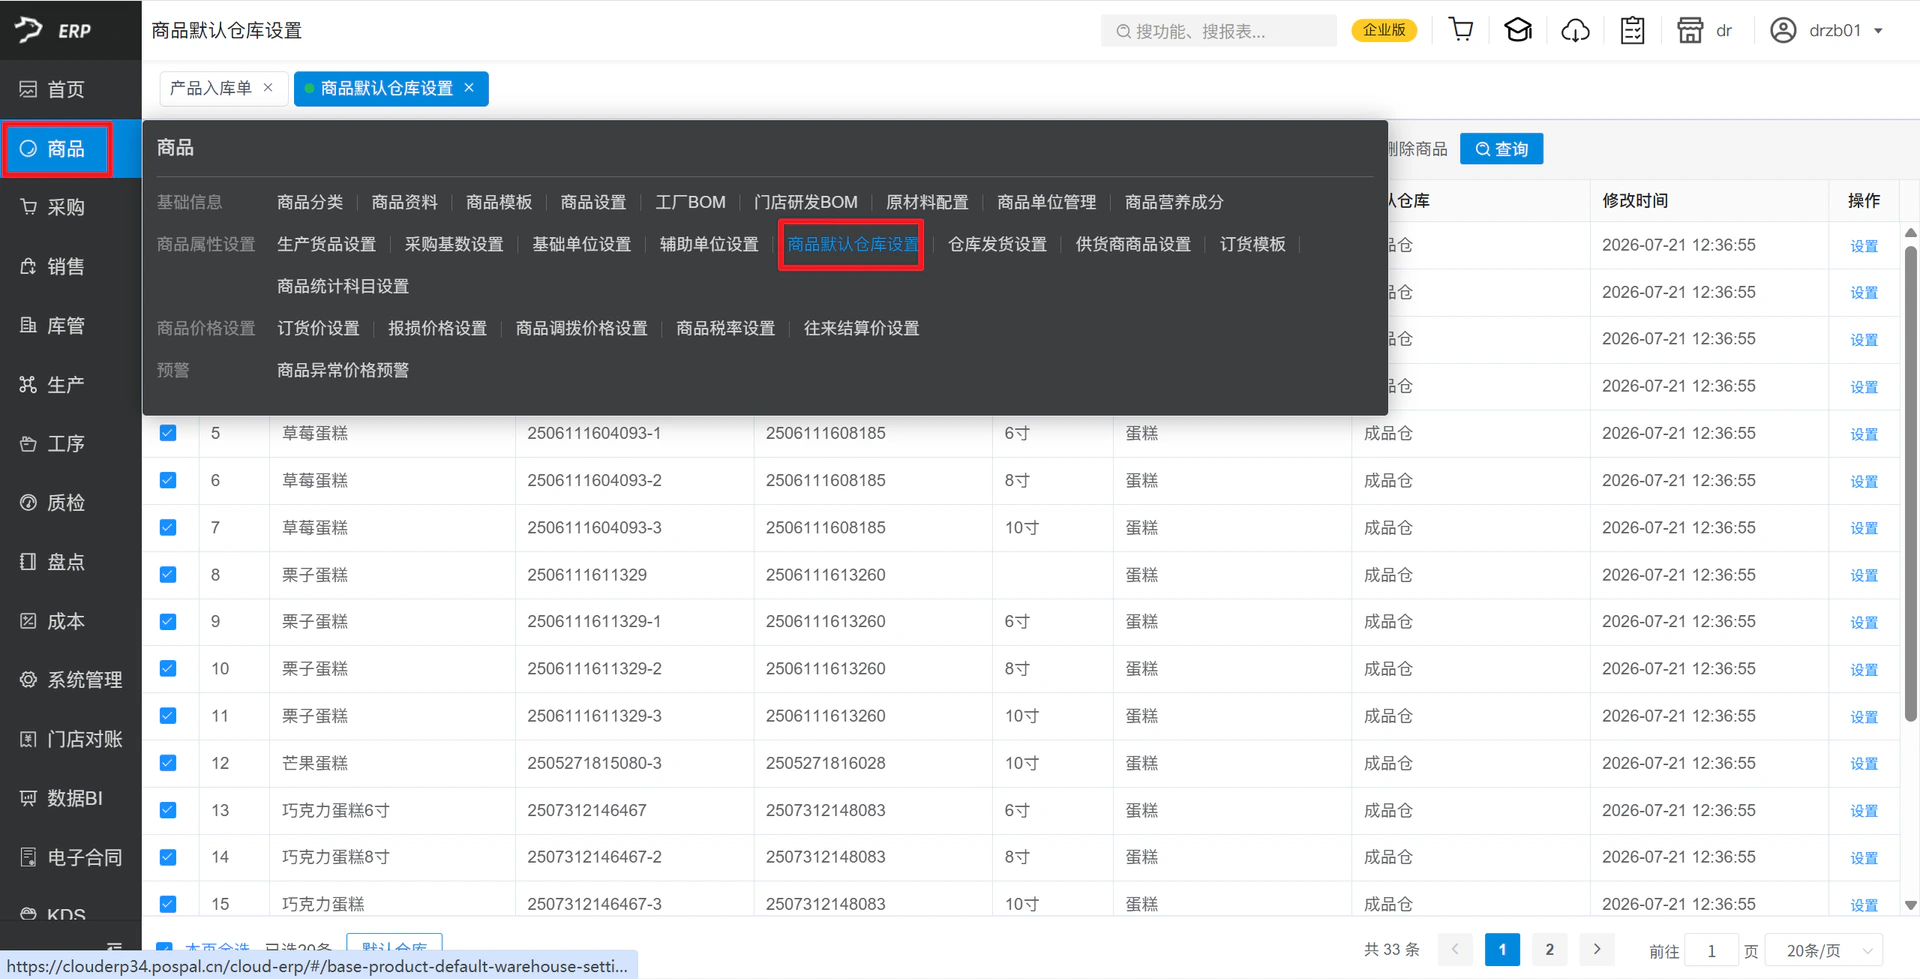Image resolution: width=1920 pixels, height=979 pixels.
Task: Click 设置 link for row 8
Action: point(1863,575)
